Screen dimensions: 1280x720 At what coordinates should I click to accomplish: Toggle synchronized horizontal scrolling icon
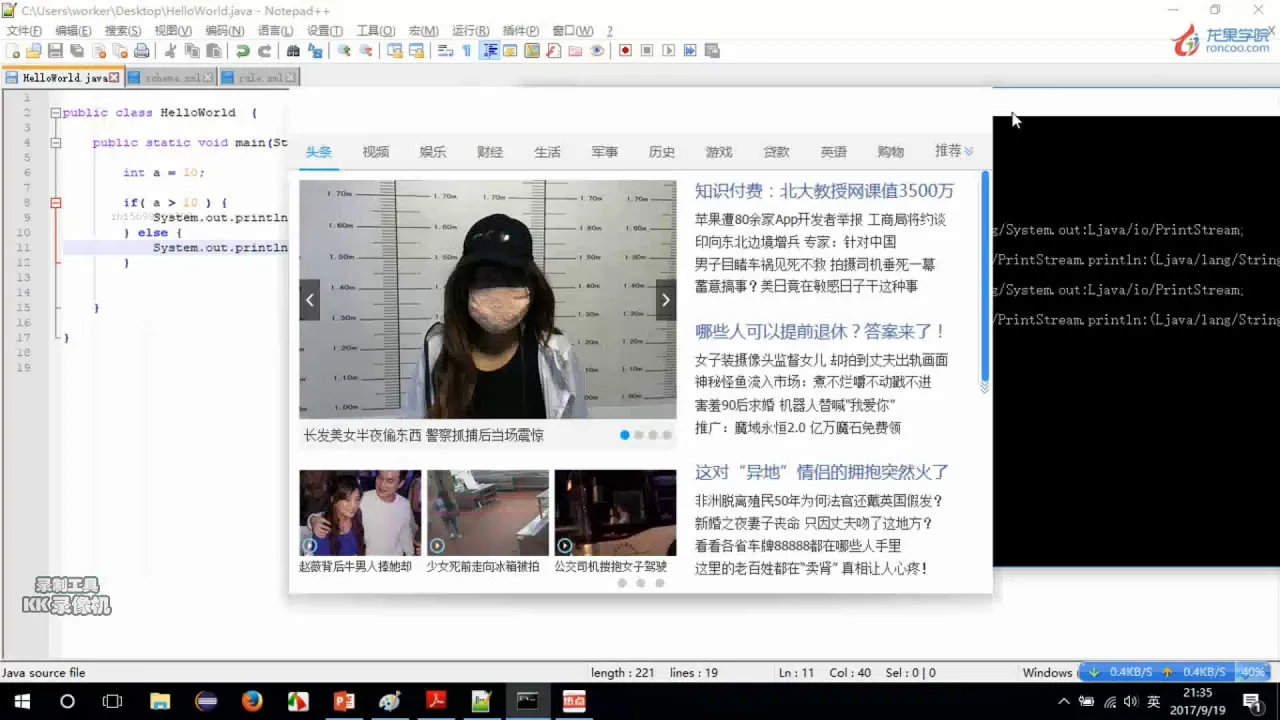(416, 51)
